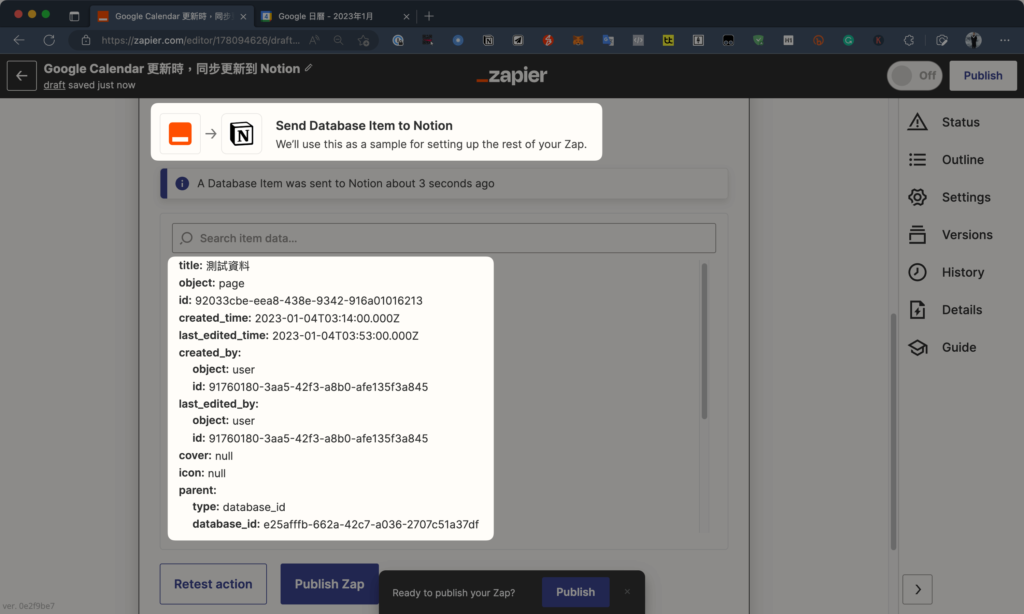Click the site lock icon in address bar

pos(86,40)
